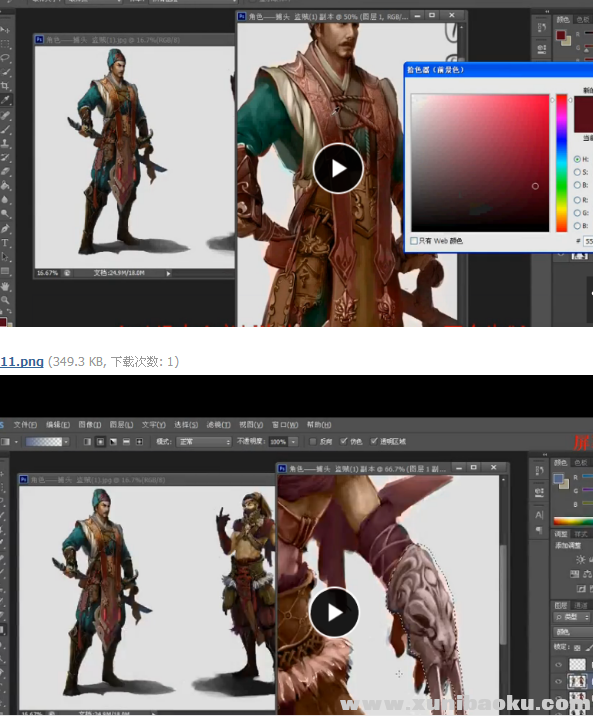Image resolution: width=593 pixels, height=716 pixels.
Task: Select the S radio button in the color picker
Action: pyautogui.click(x=577, y=172)
